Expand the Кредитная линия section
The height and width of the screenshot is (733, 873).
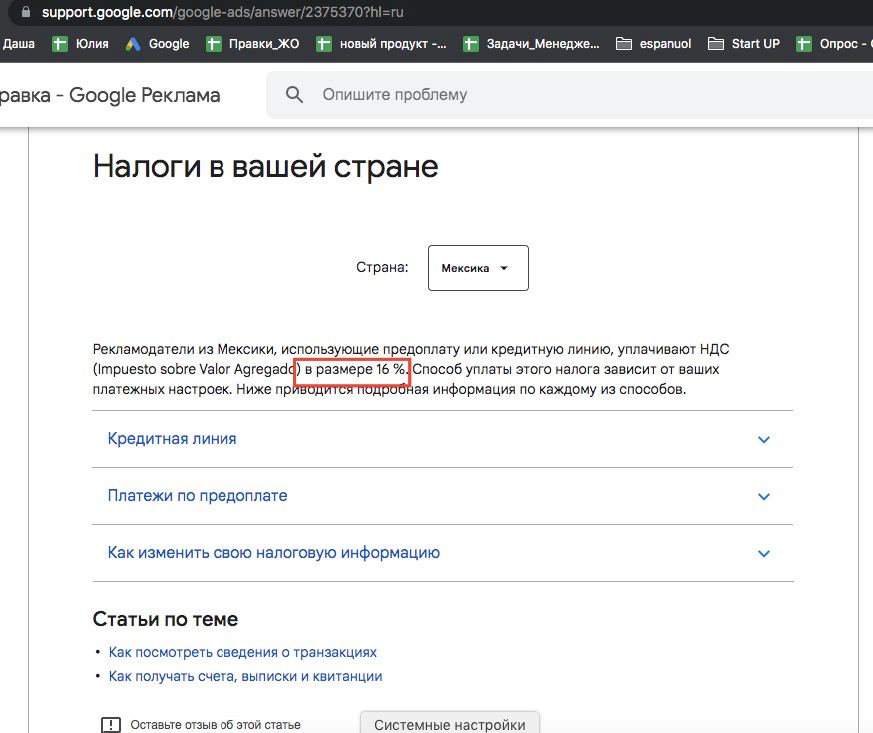pos(443,439)
